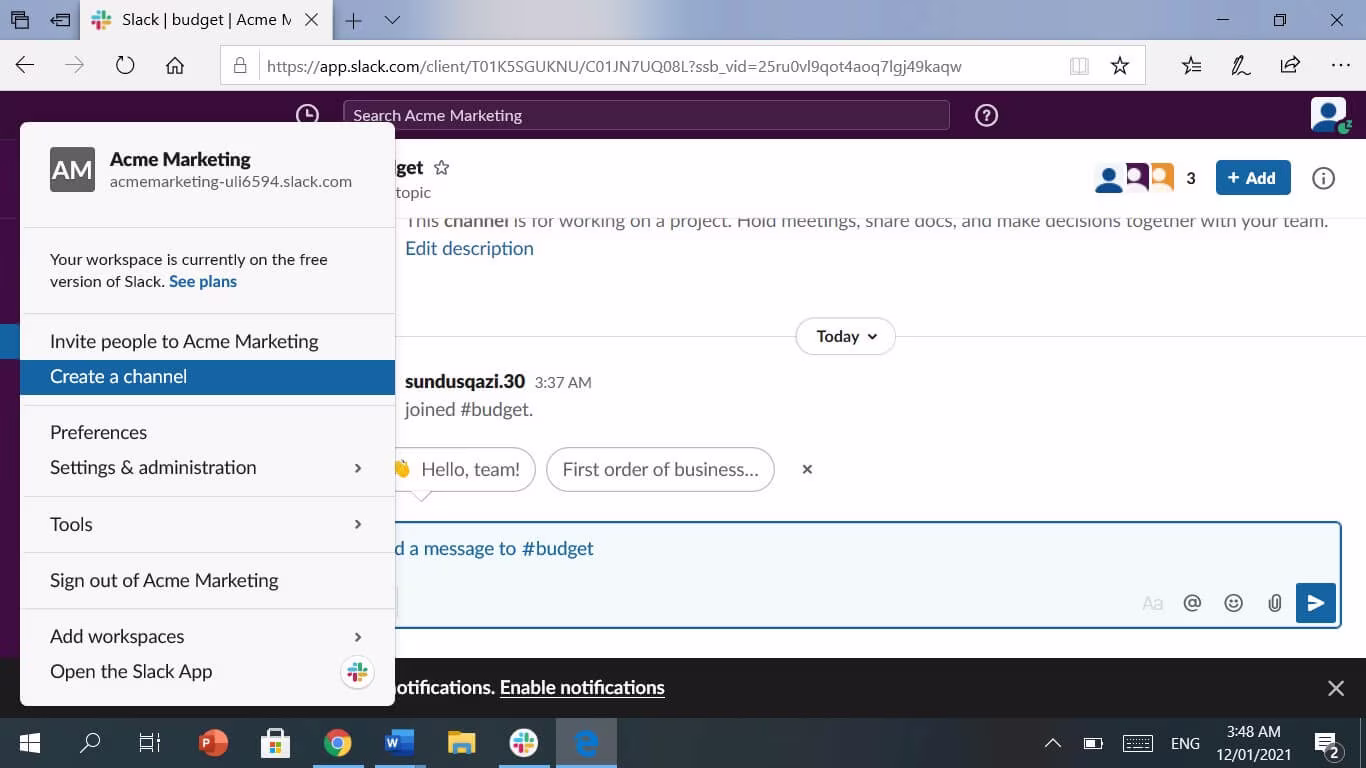The image size is (1366, 768).
Task: Insert a mention with the @ icon
Action: [x=1192, y=603]
